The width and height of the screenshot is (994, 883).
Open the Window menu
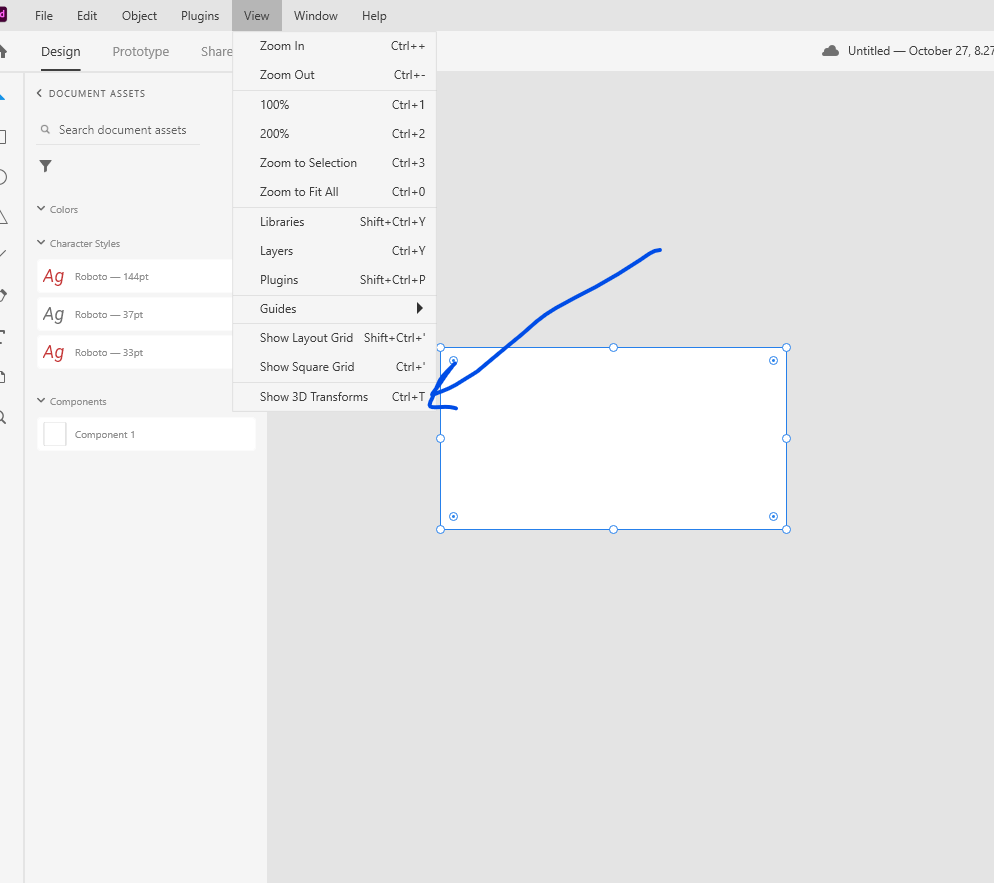coord(316,16)
